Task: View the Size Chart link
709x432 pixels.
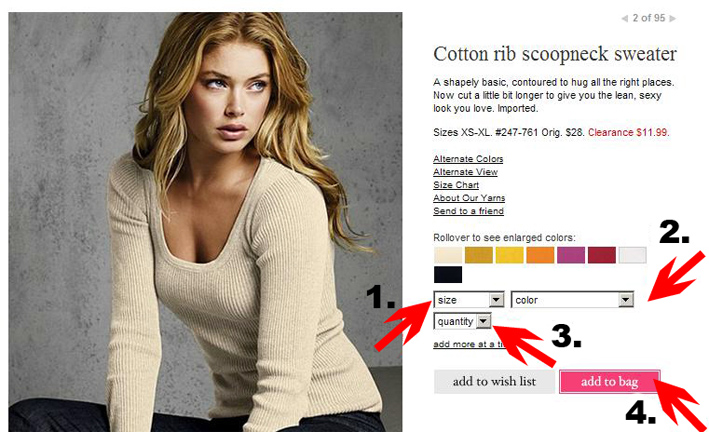Action: [x=456, y=185]
